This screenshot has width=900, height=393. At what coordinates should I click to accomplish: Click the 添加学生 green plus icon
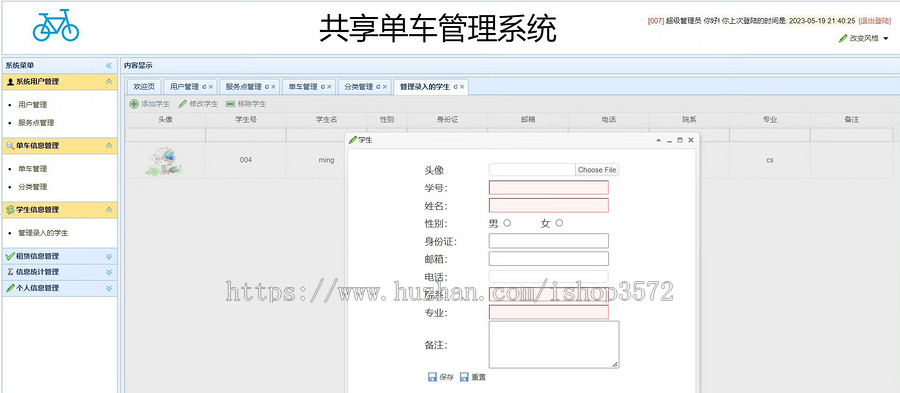[134, 104]
